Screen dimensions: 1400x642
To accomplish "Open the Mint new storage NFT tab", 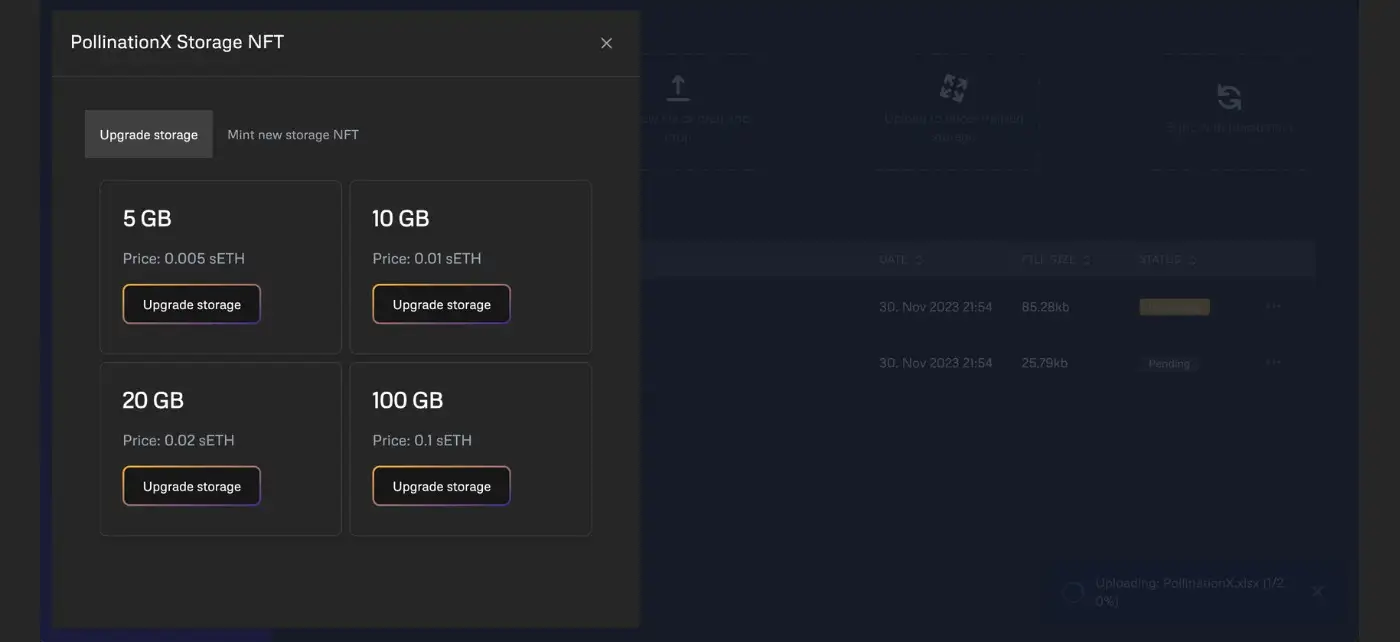I will click(x=293, y=134).
